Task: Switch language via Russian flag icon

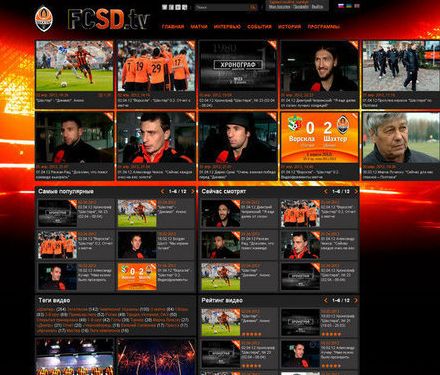Action: pos(341,6)
